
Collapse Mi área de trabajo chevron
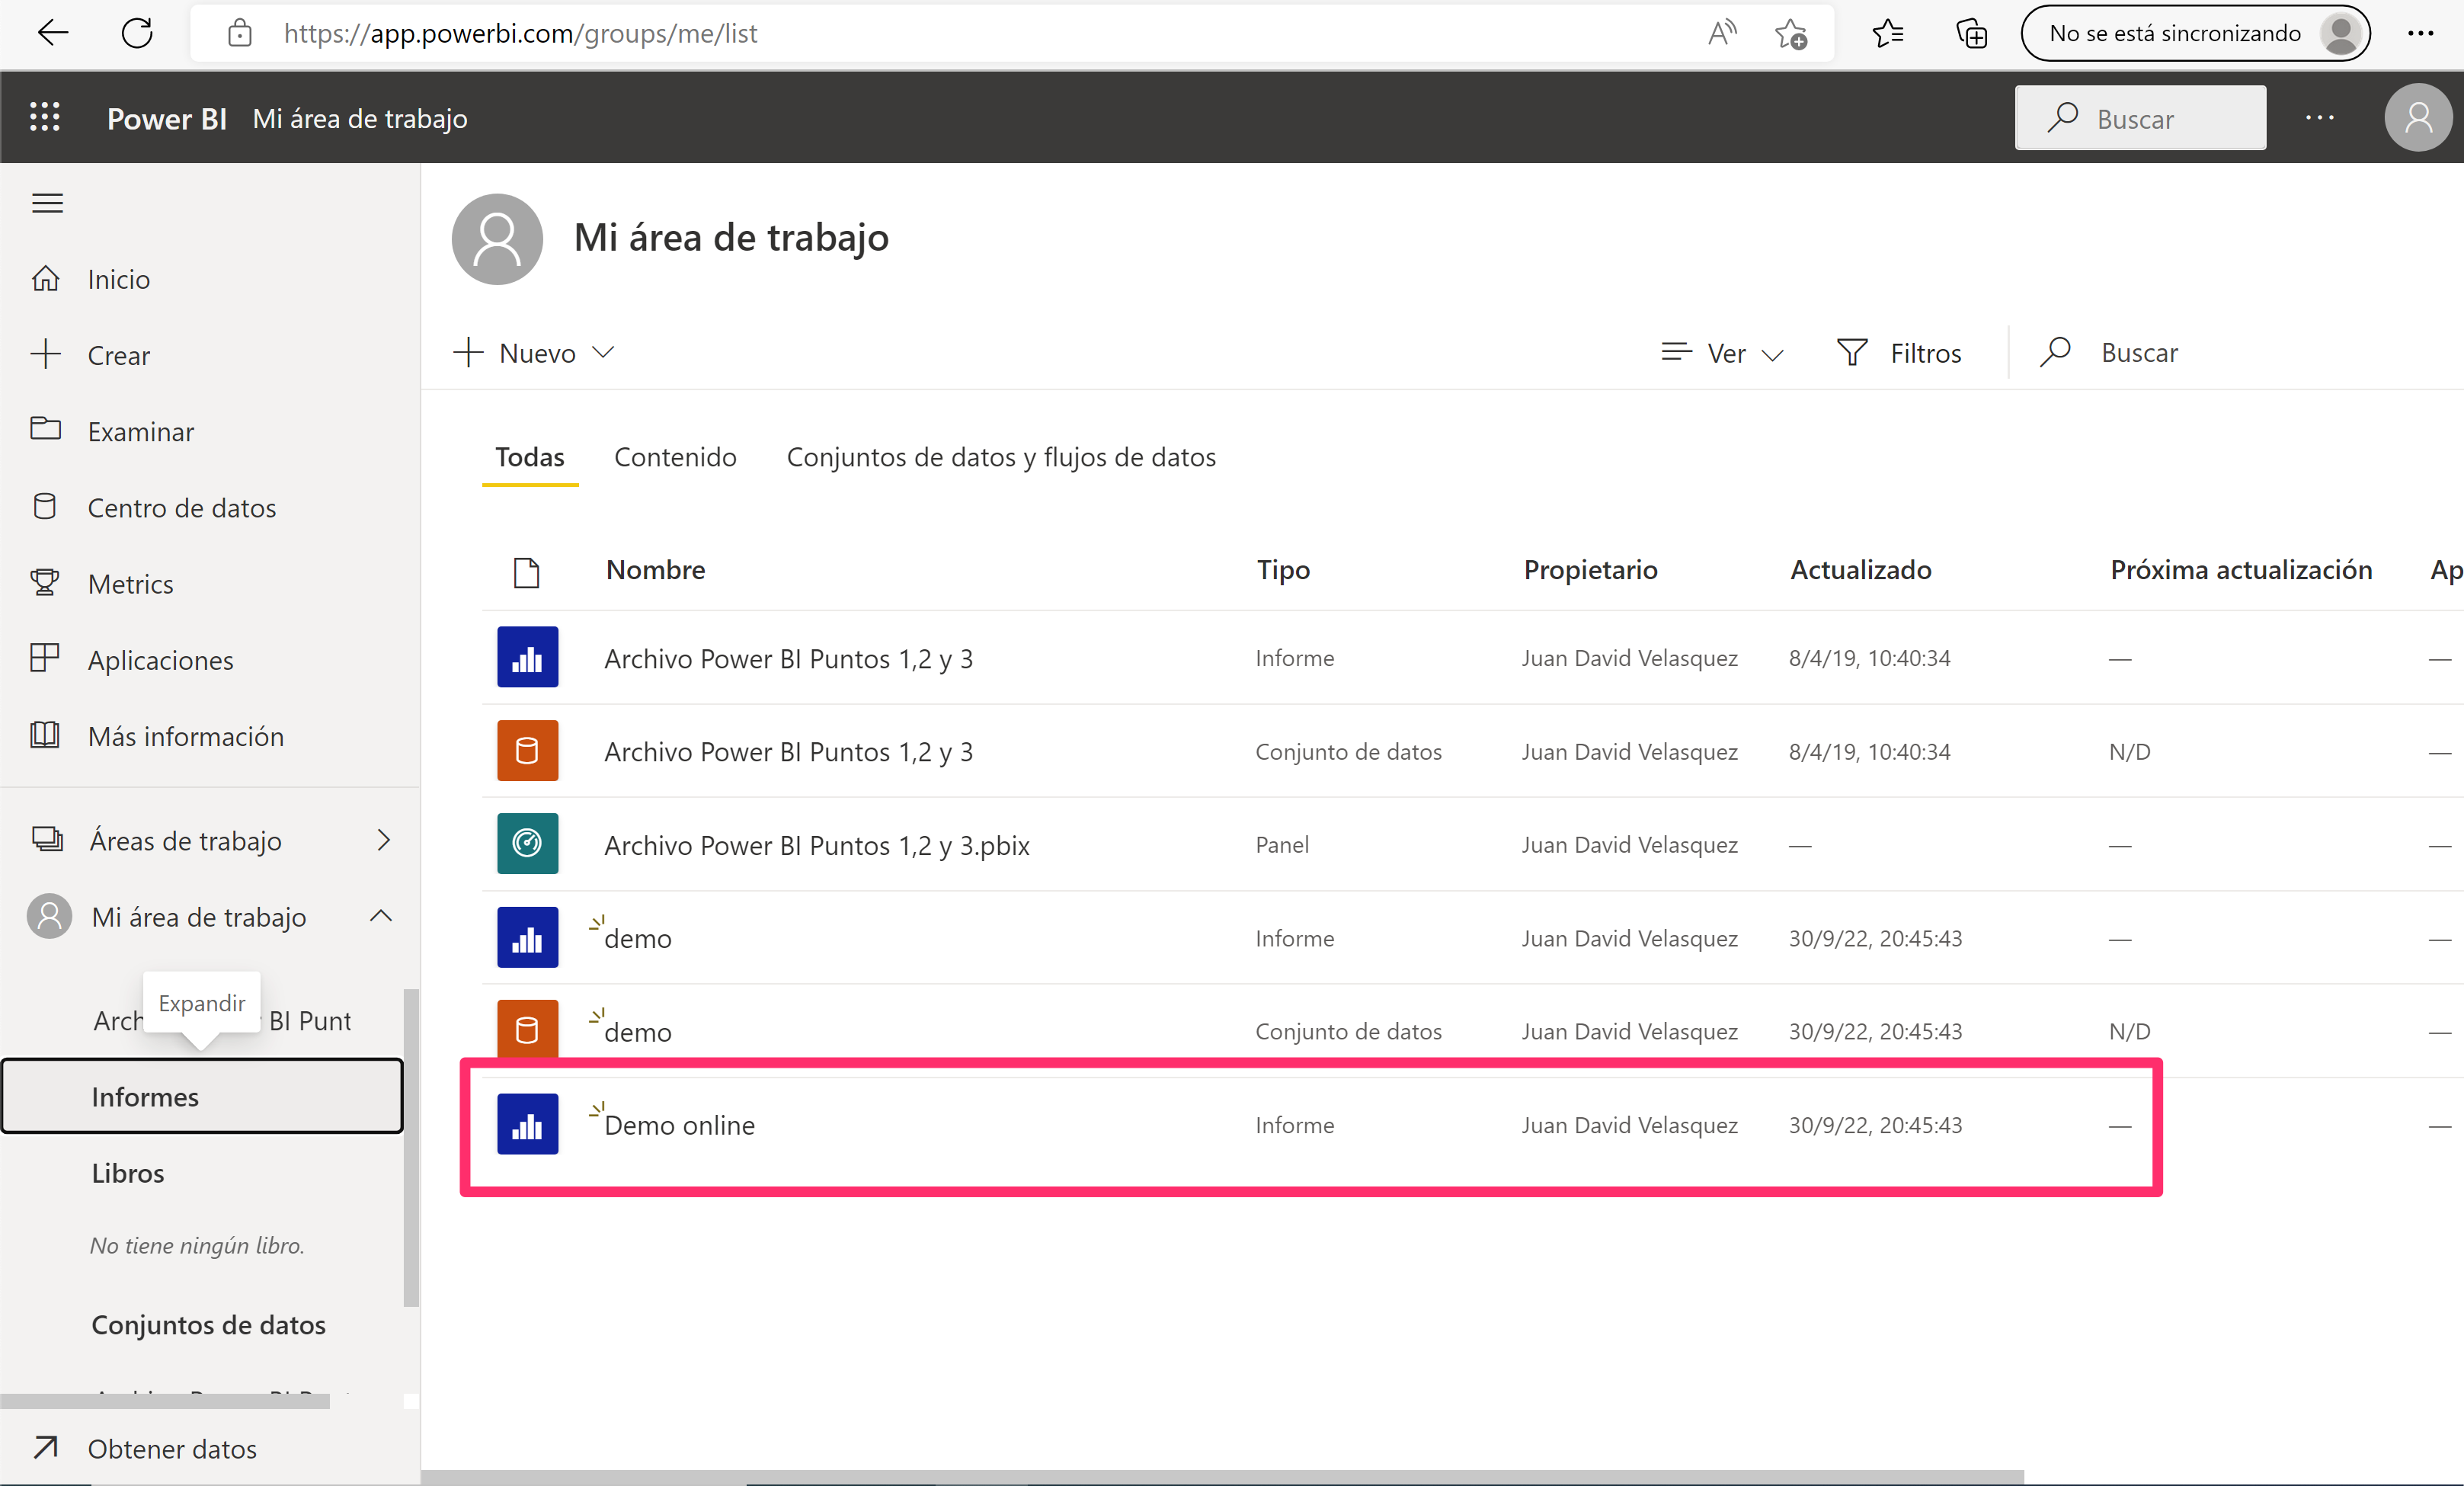click(x=381, y=916)
